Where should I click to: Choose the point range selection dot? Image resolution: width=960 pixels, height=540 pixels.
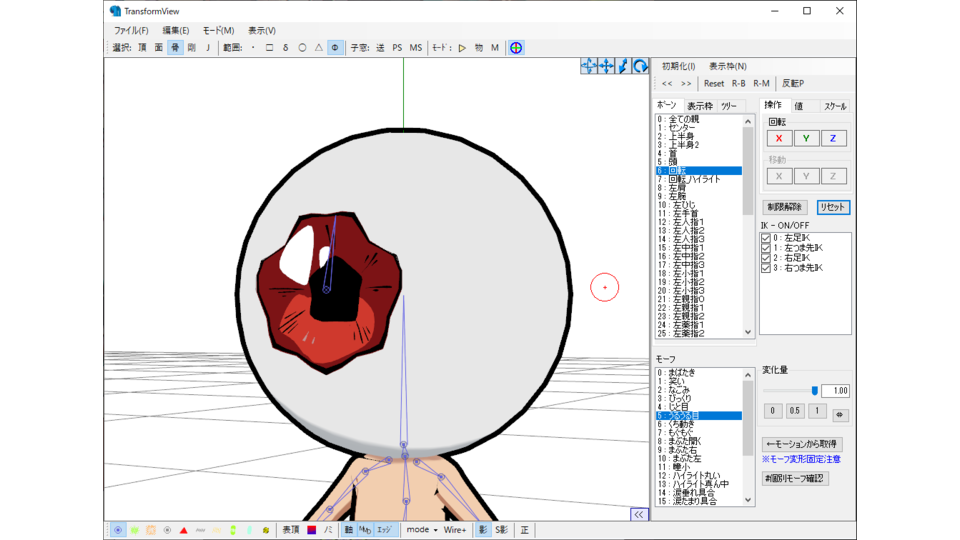pos(253,48)
